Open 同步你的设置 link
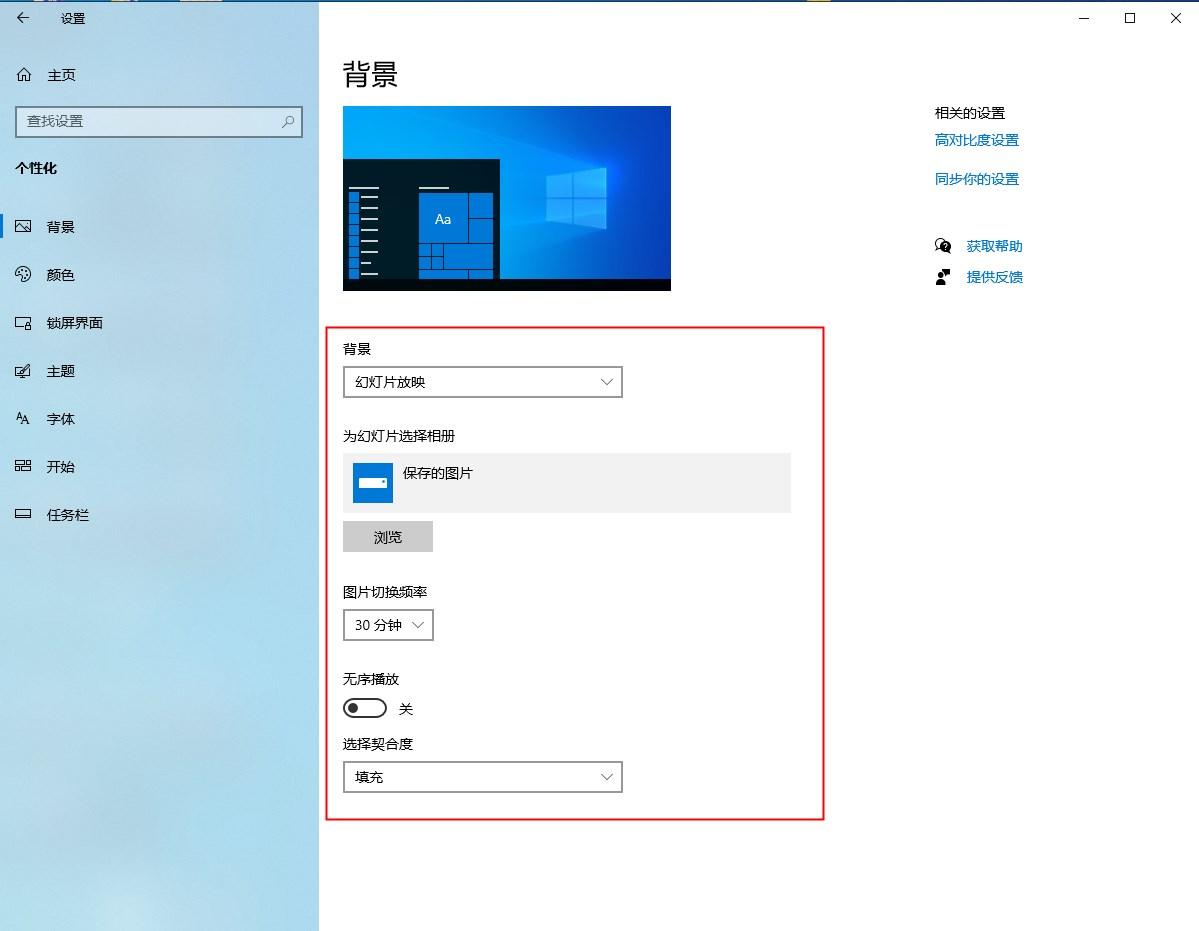Screen dimensions: 1199x931 pyautogui.click(x=977, y=179)
